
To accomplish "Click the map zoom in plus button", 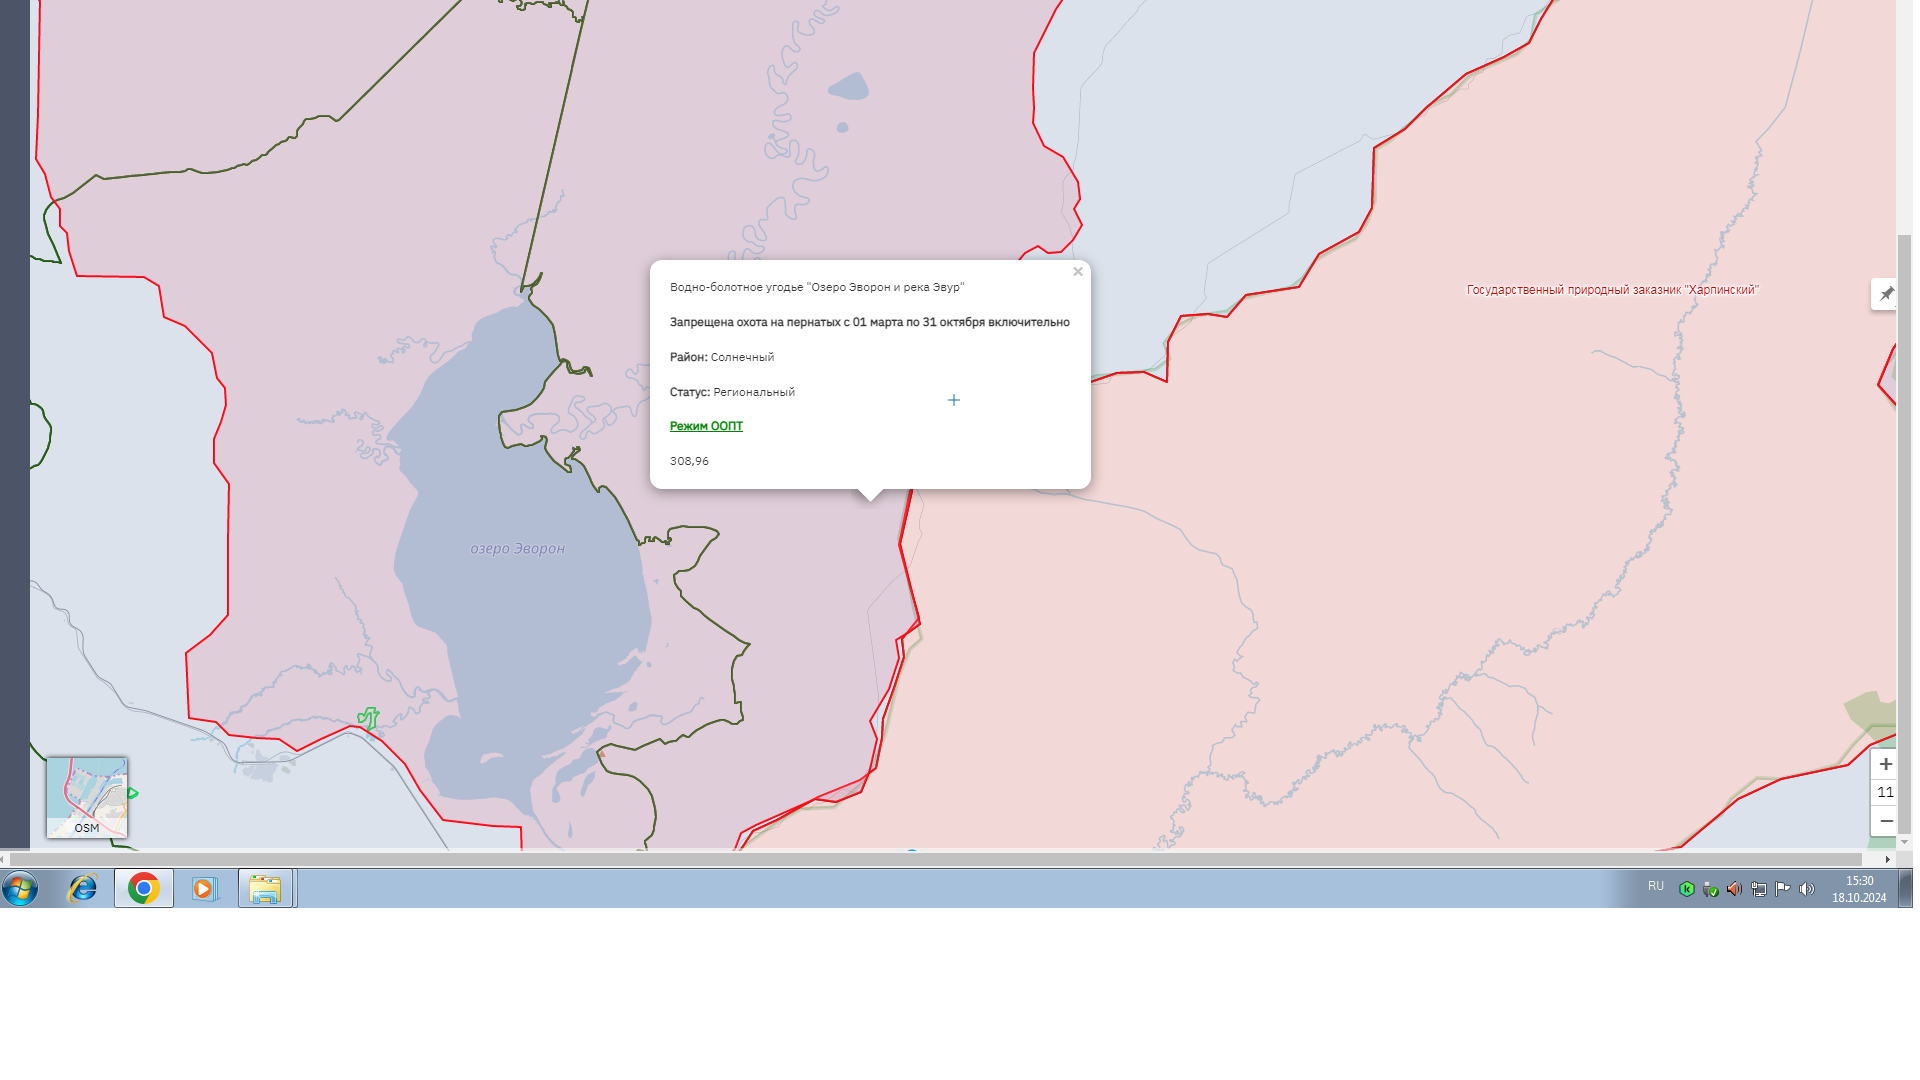I will click(x=1885, y=764).
